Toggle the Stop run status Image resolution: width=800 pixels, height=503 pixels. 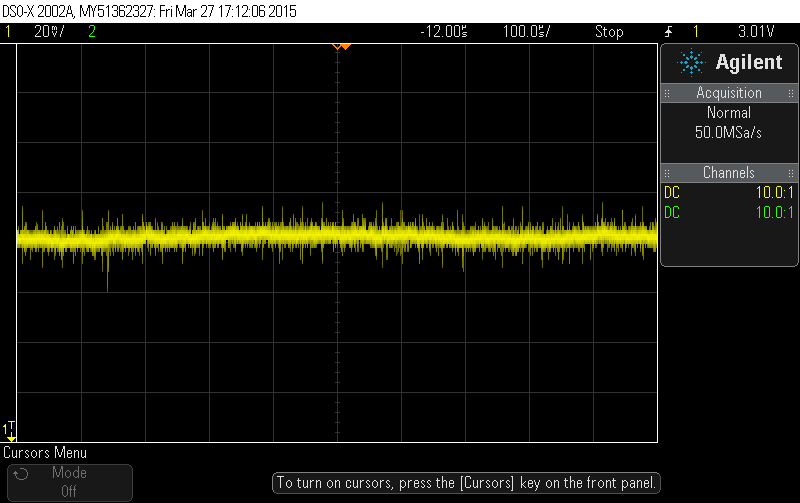tap(609, 32)
